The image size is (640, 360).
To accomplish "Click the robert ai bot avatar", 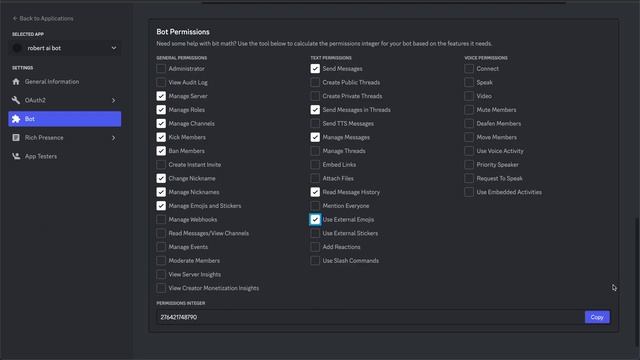I will click(x=17, y=48).
